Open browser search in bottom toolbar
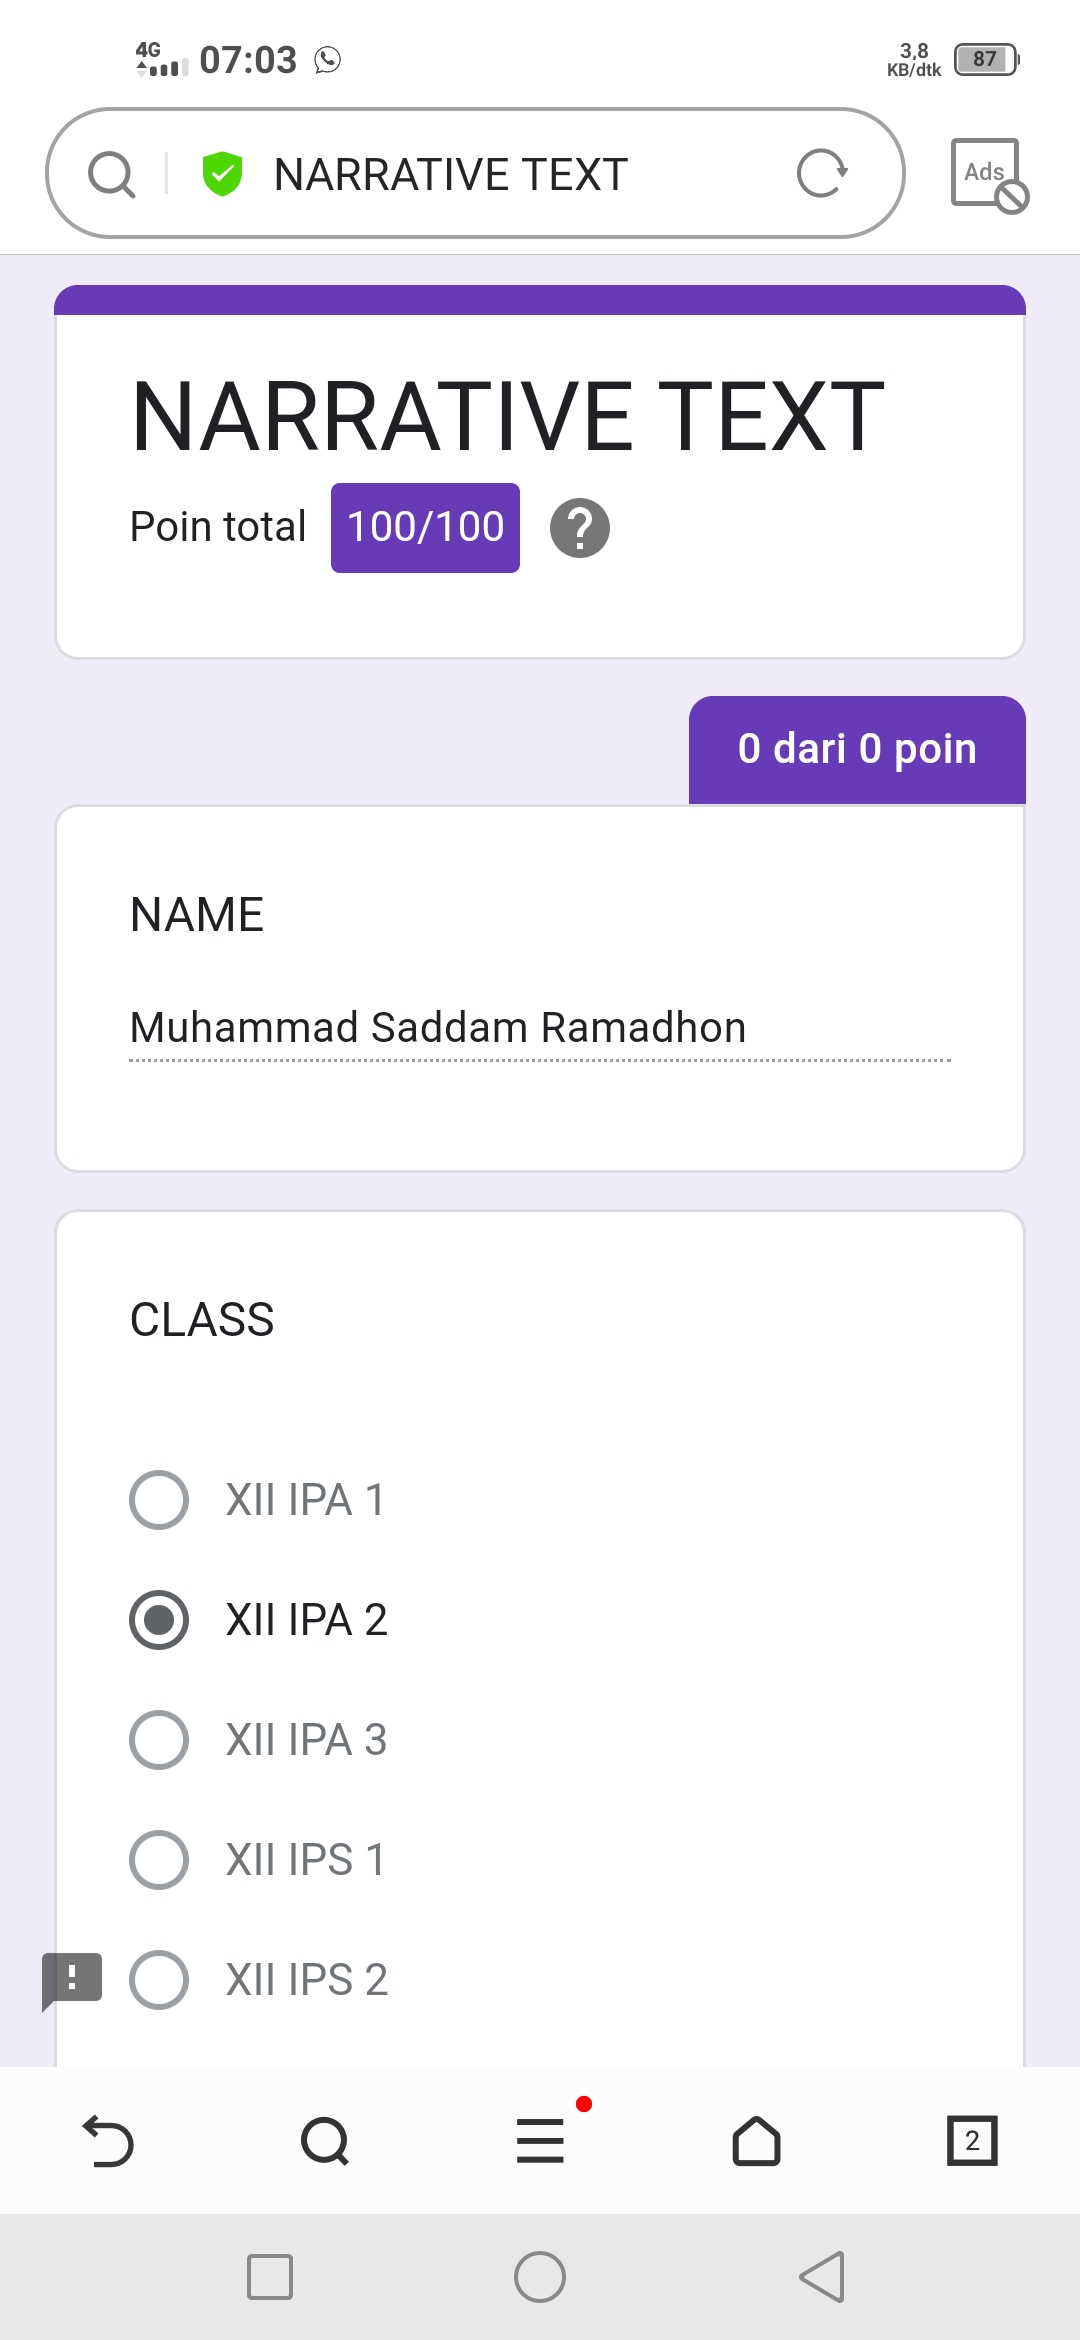The image size is (1080, 2340). [324, 2141]
